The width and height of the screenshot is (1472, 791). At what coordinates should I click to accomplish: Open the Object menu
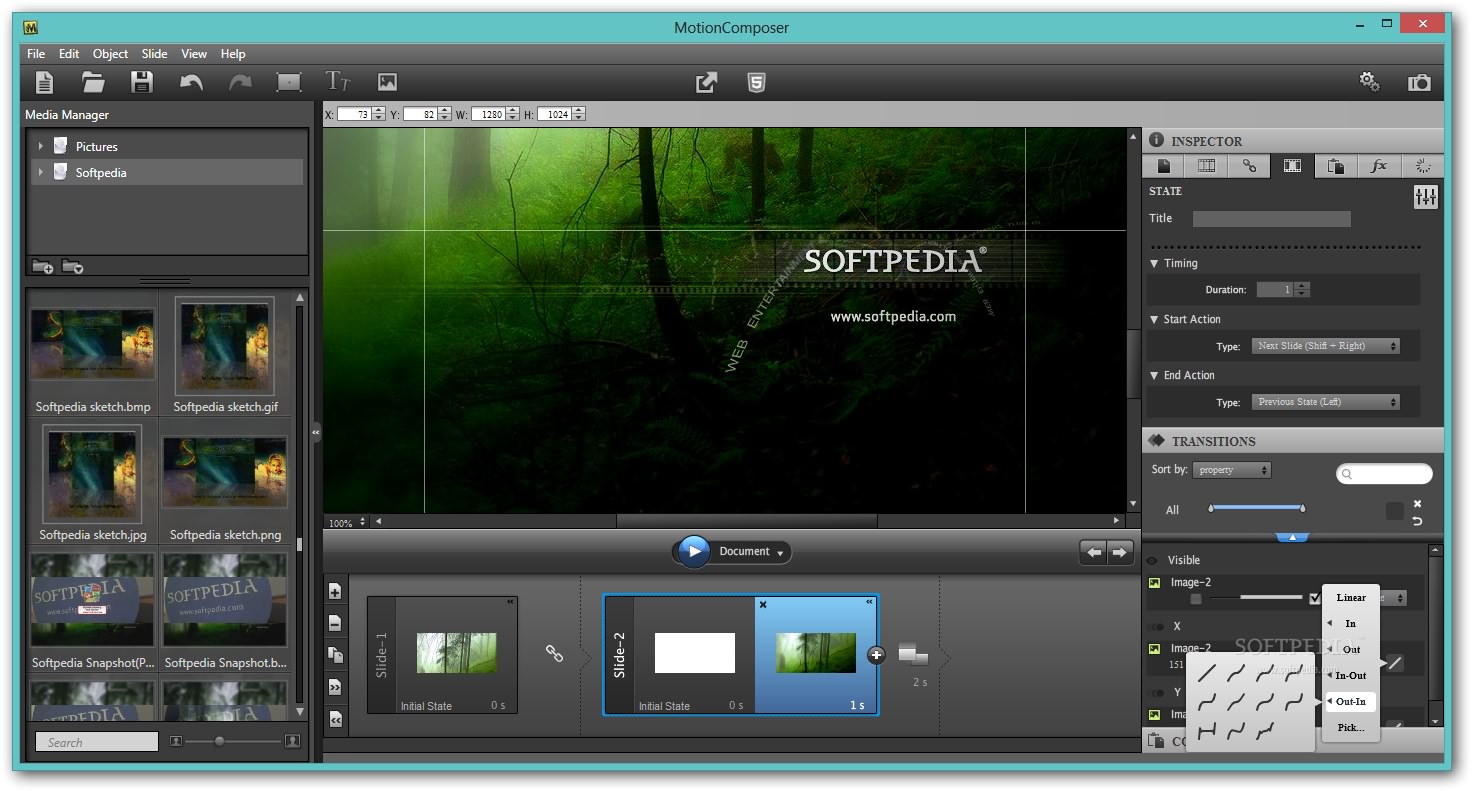110,54
